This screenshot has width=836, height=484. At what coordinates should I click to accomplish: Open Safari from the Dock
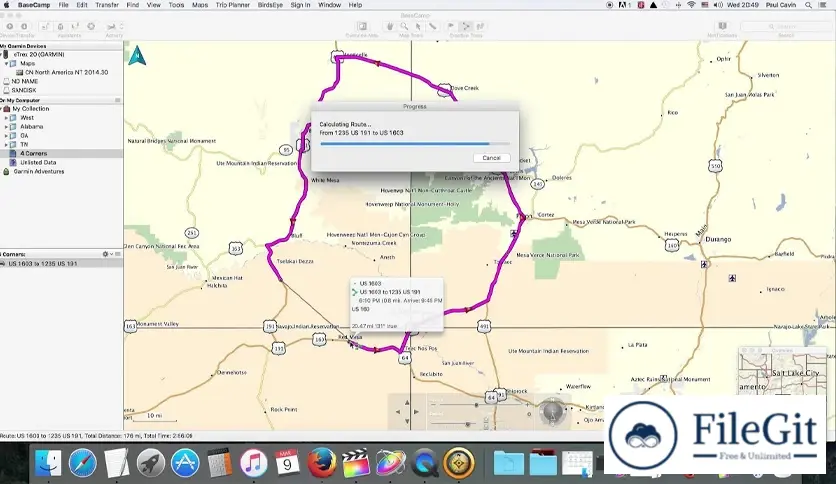[x=83, y=463]
